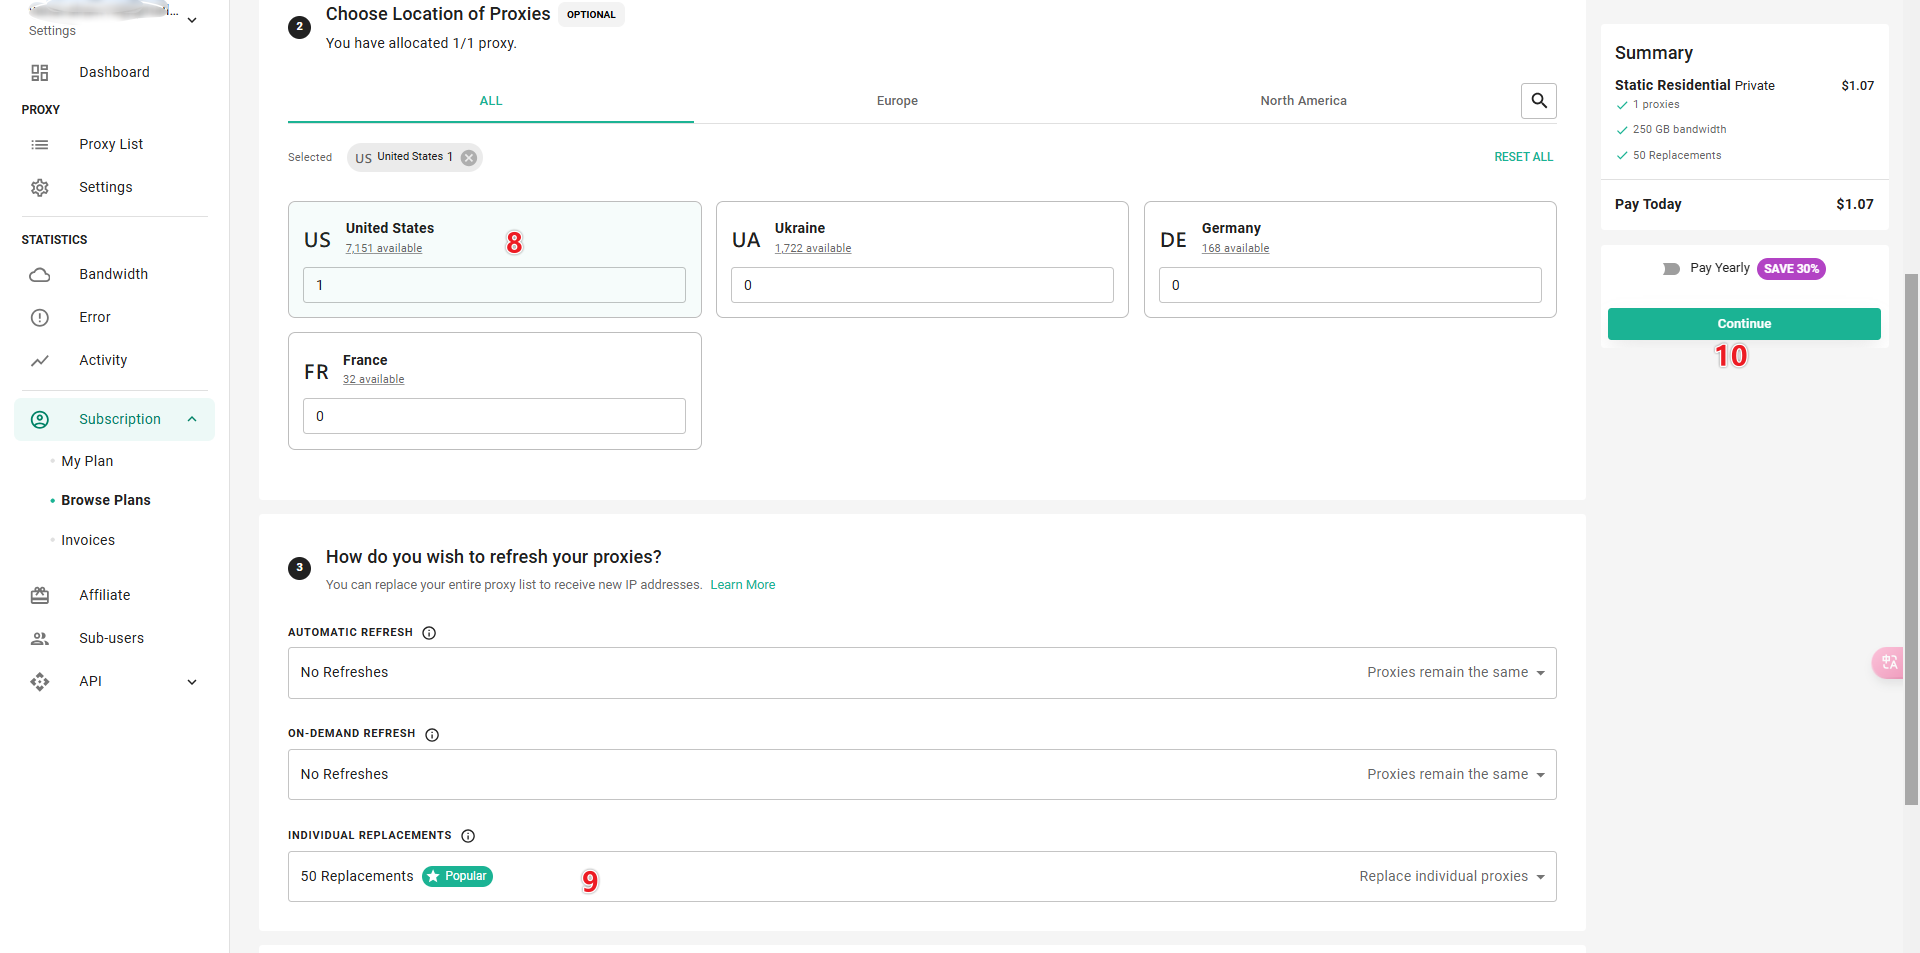Click the Germany quantity field
Image resolution: width=1920 pixels, height=953 pixels.
coord(1350,285)
